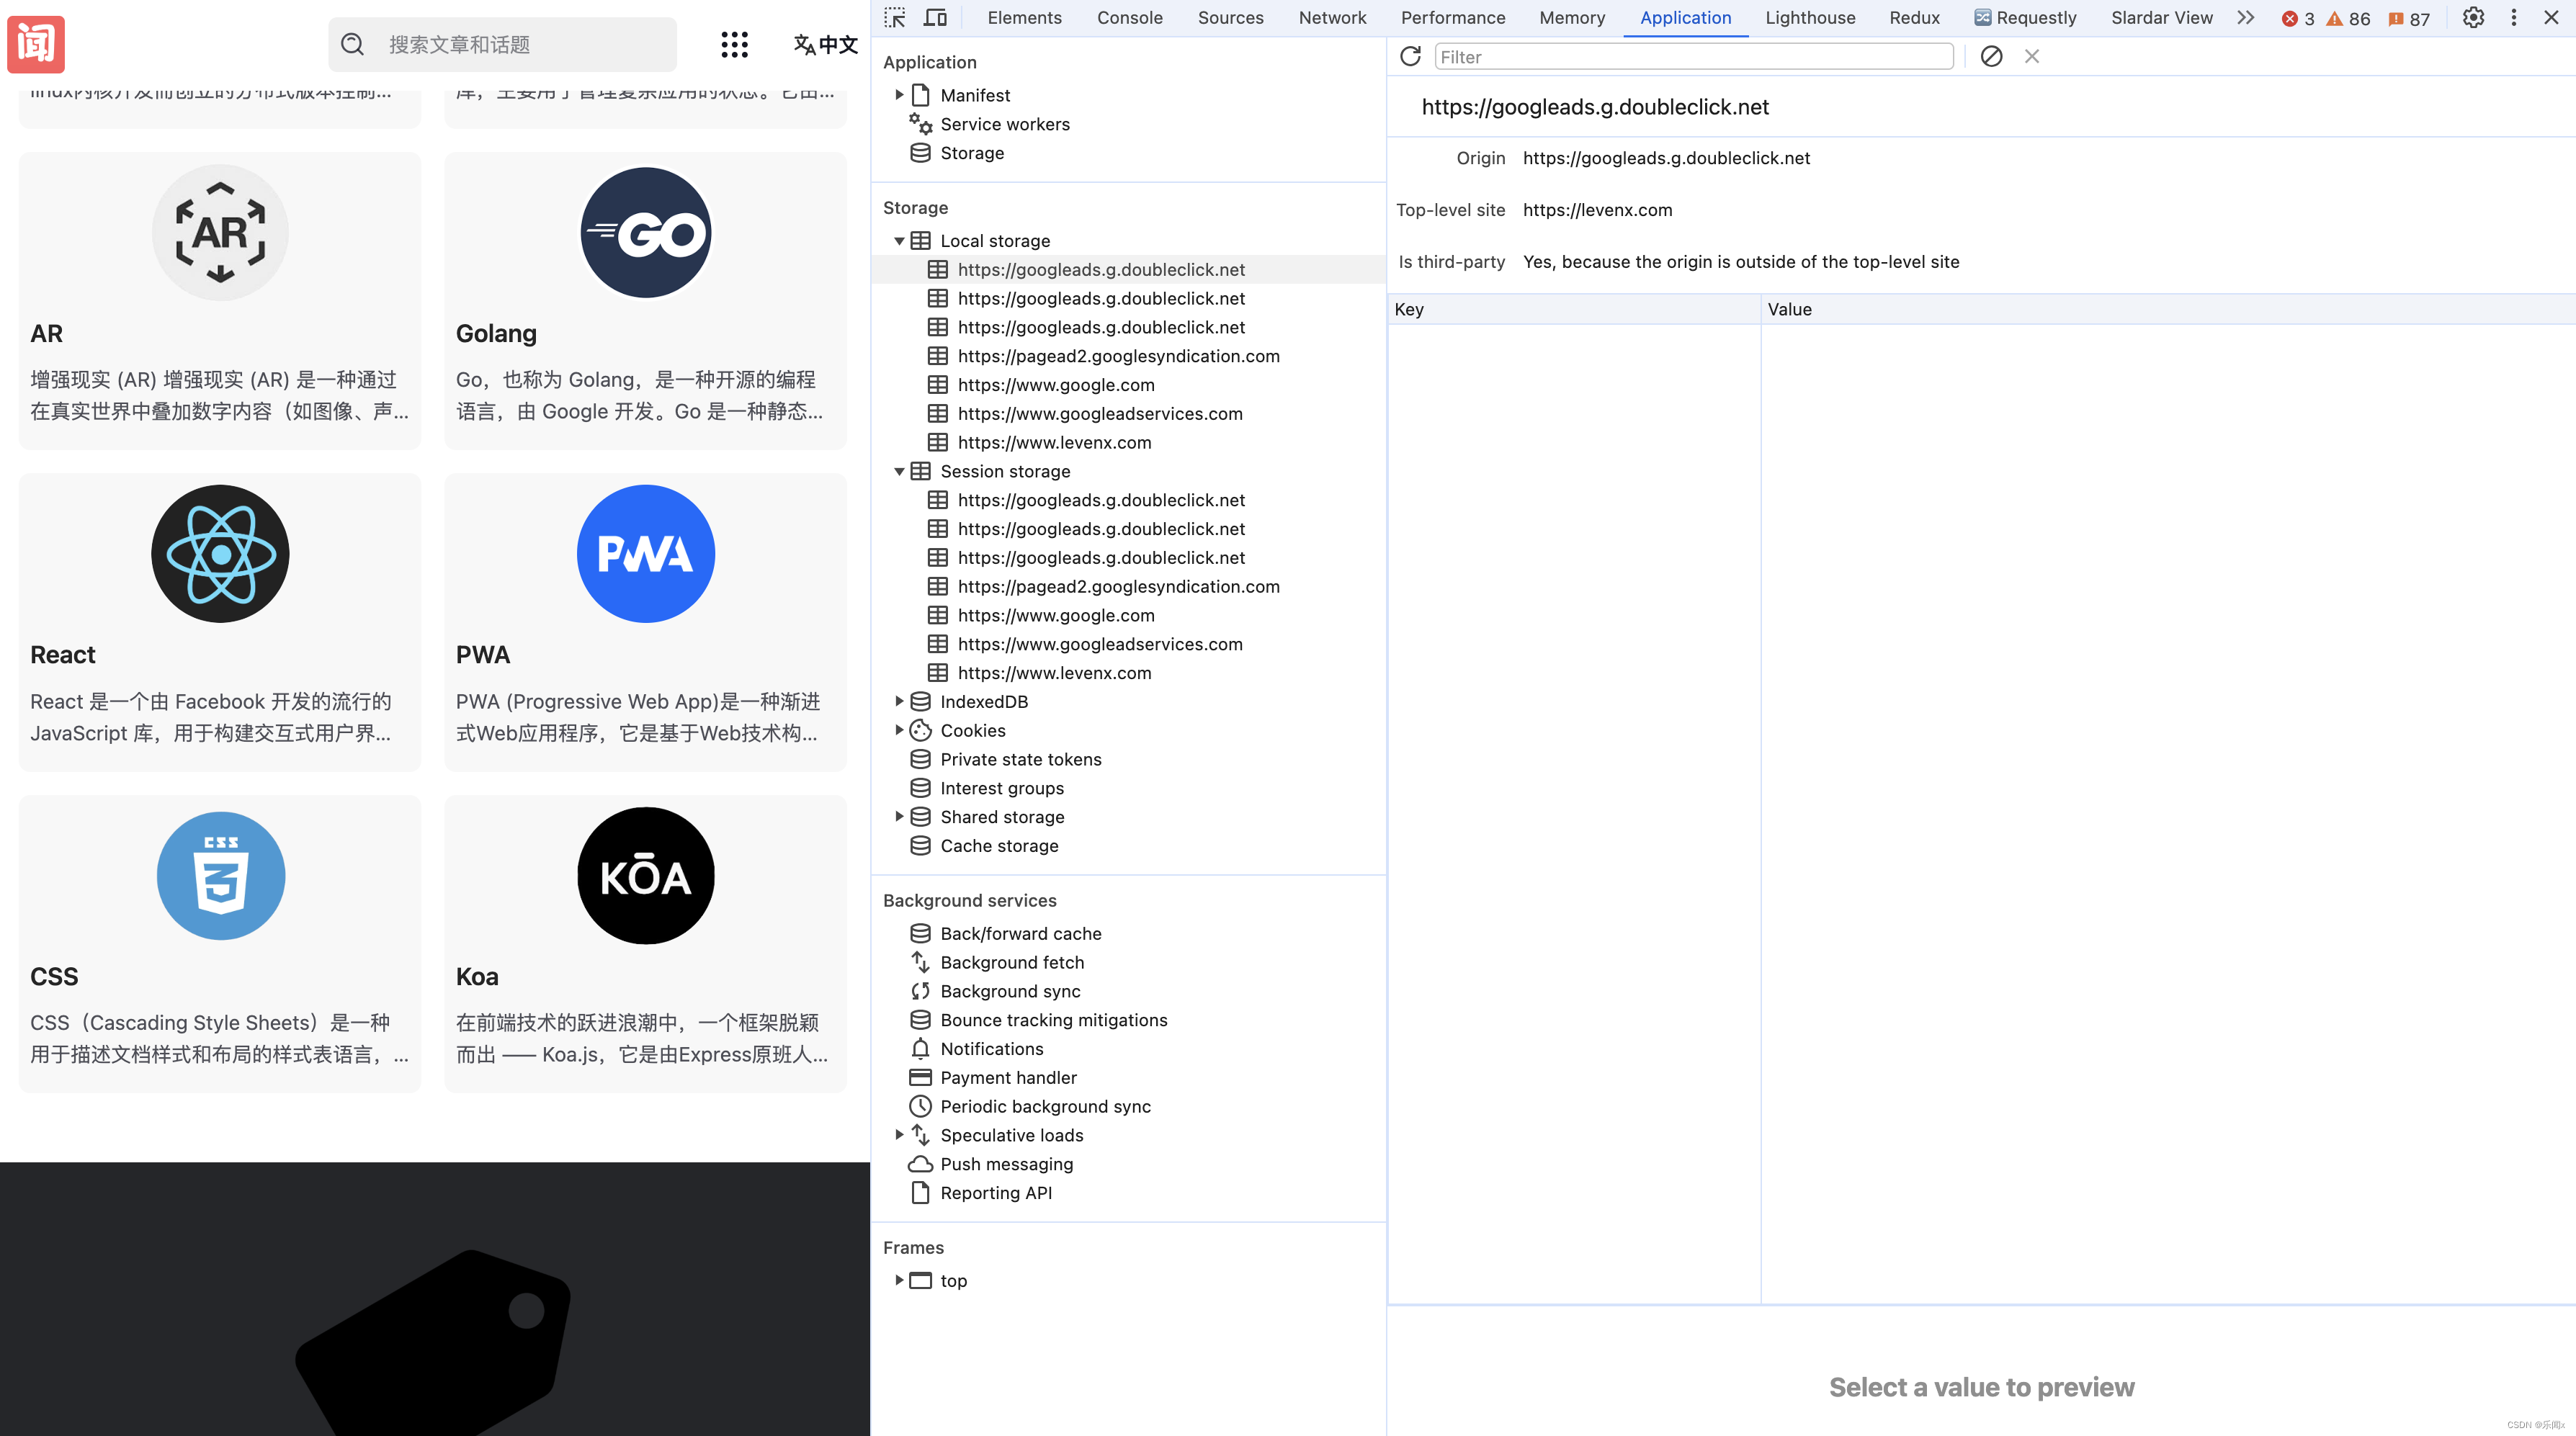Toggle the device toolbar icon
The width and height of the screenshot is (2576, 1436).
pos(935,18)
